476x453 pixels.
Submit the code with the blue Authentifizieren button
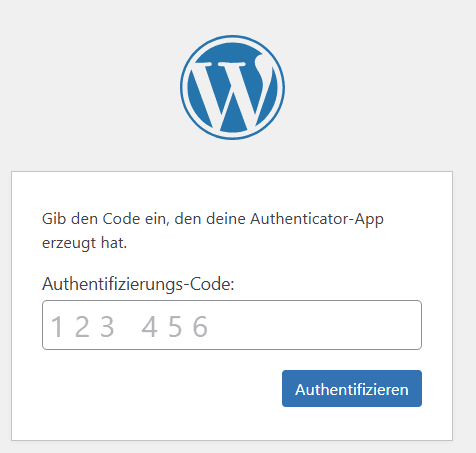coord(352,388)
